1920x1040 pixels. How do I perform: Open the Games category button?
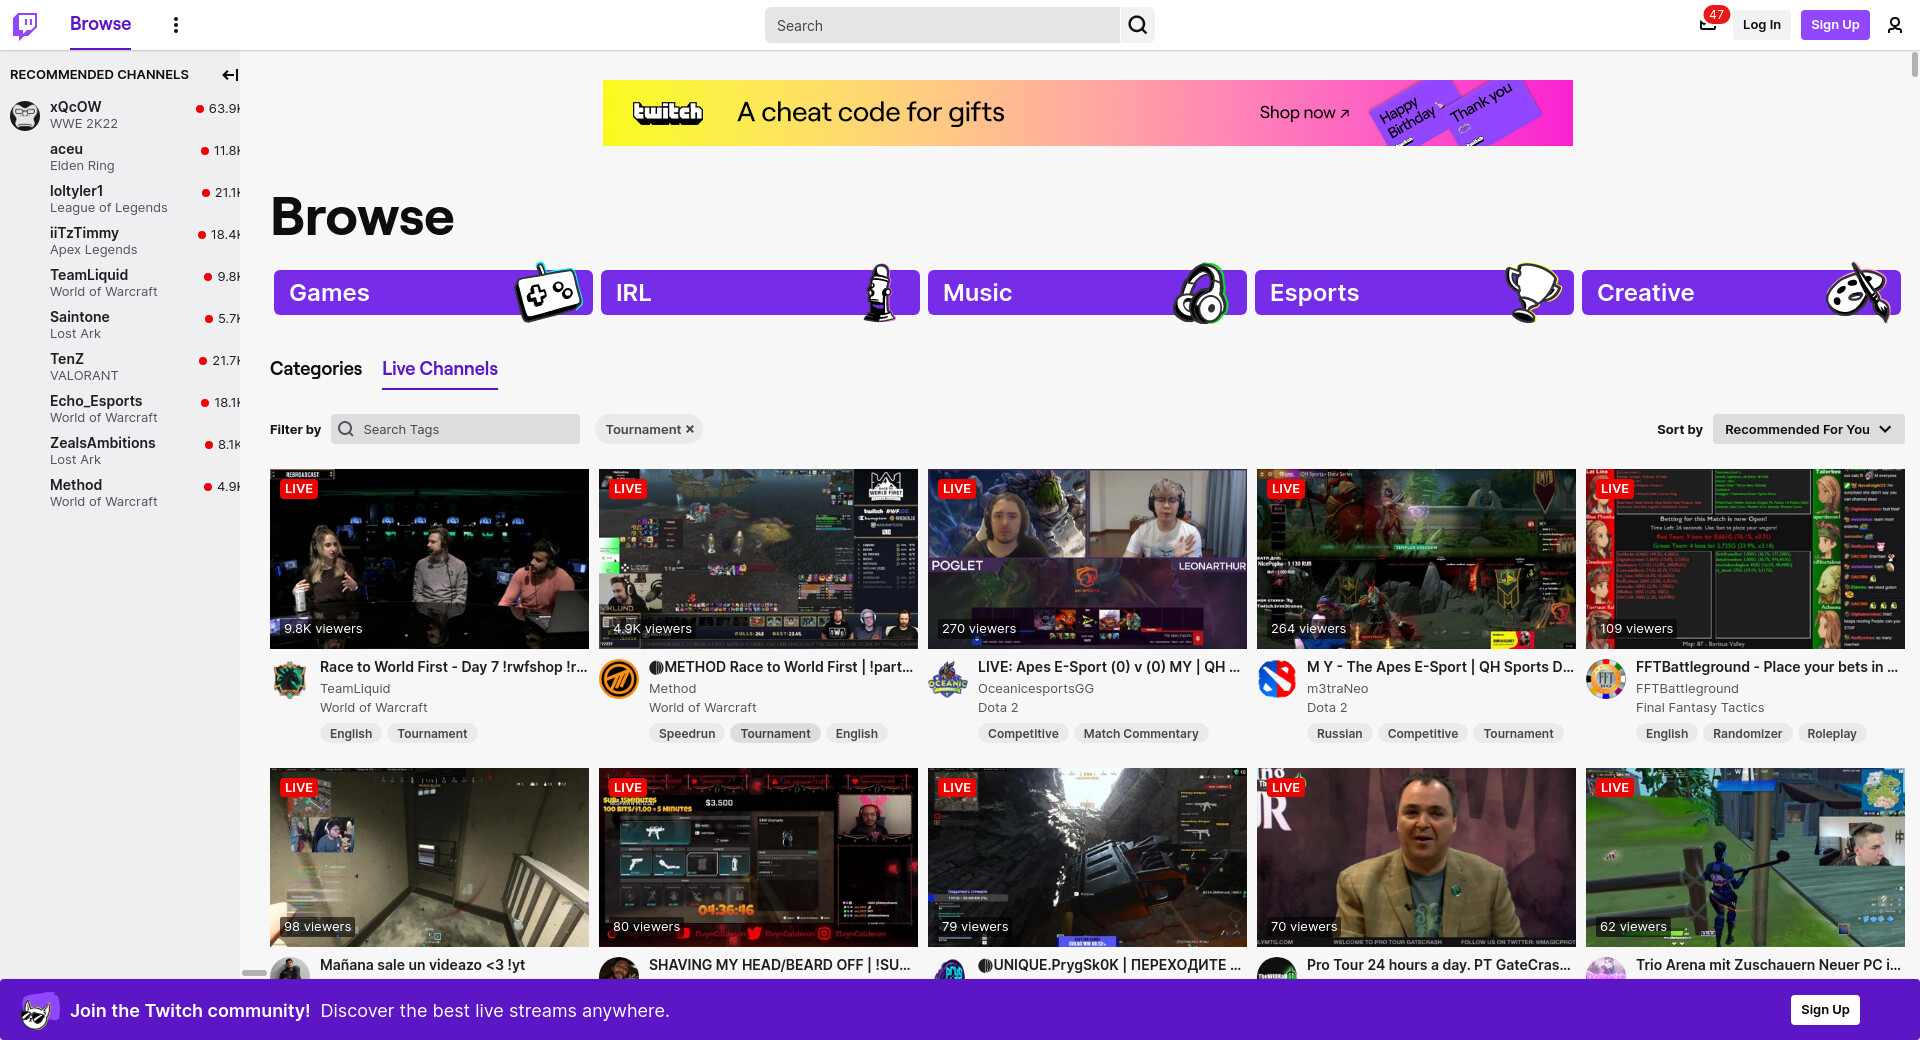[x=432, y=293]
